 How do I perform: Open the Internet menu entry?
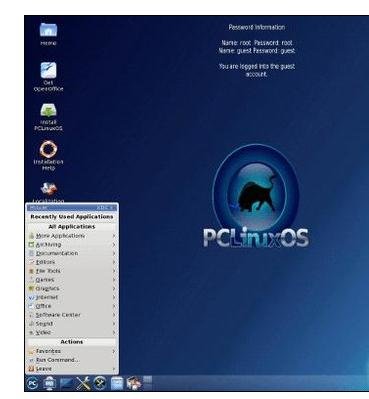pyautogui.click(x=72, y=297)
